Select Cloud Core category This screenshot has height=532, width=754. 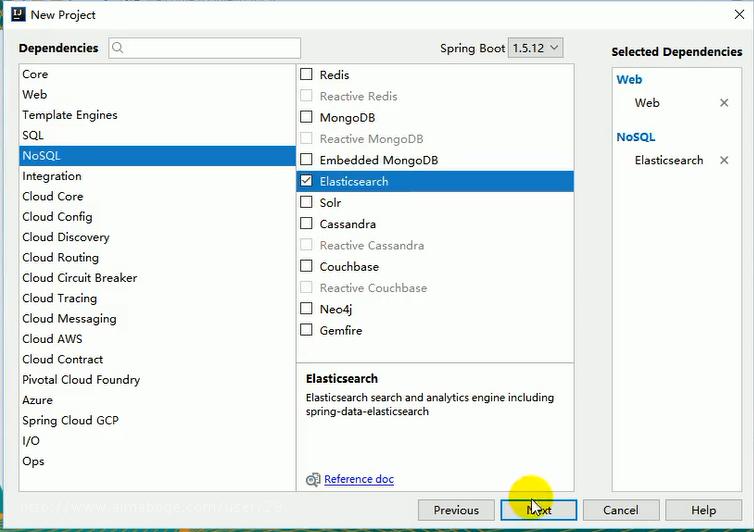coord(157,196)
